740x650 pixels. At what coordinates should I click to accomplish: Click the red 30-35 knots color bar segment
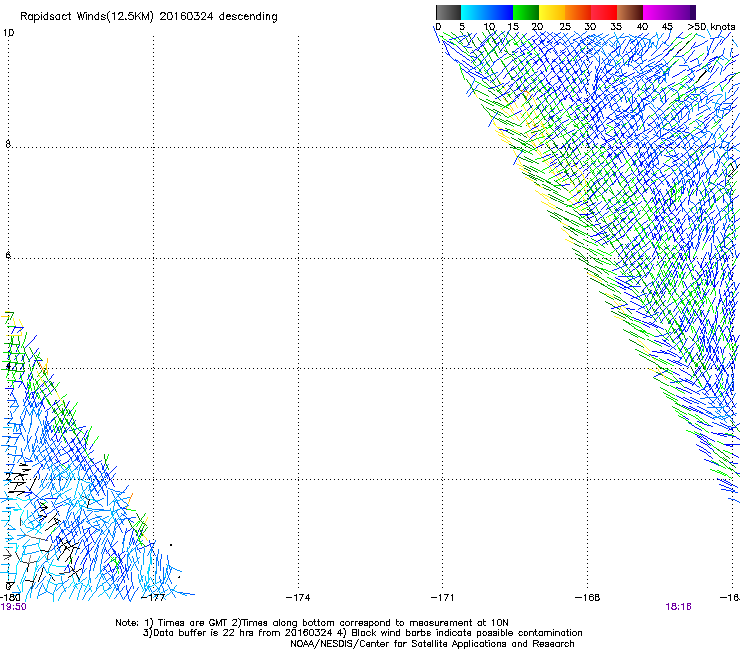tap(604, 12)
